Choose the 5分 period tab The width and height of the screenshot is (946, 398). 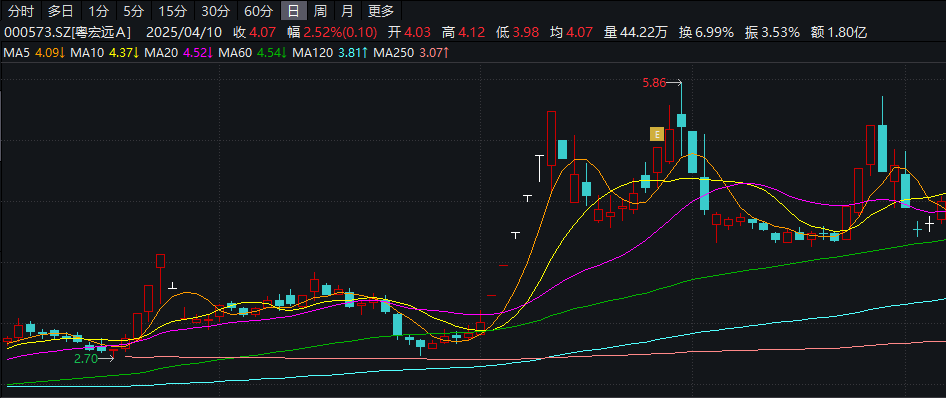(x=133, y=11)
